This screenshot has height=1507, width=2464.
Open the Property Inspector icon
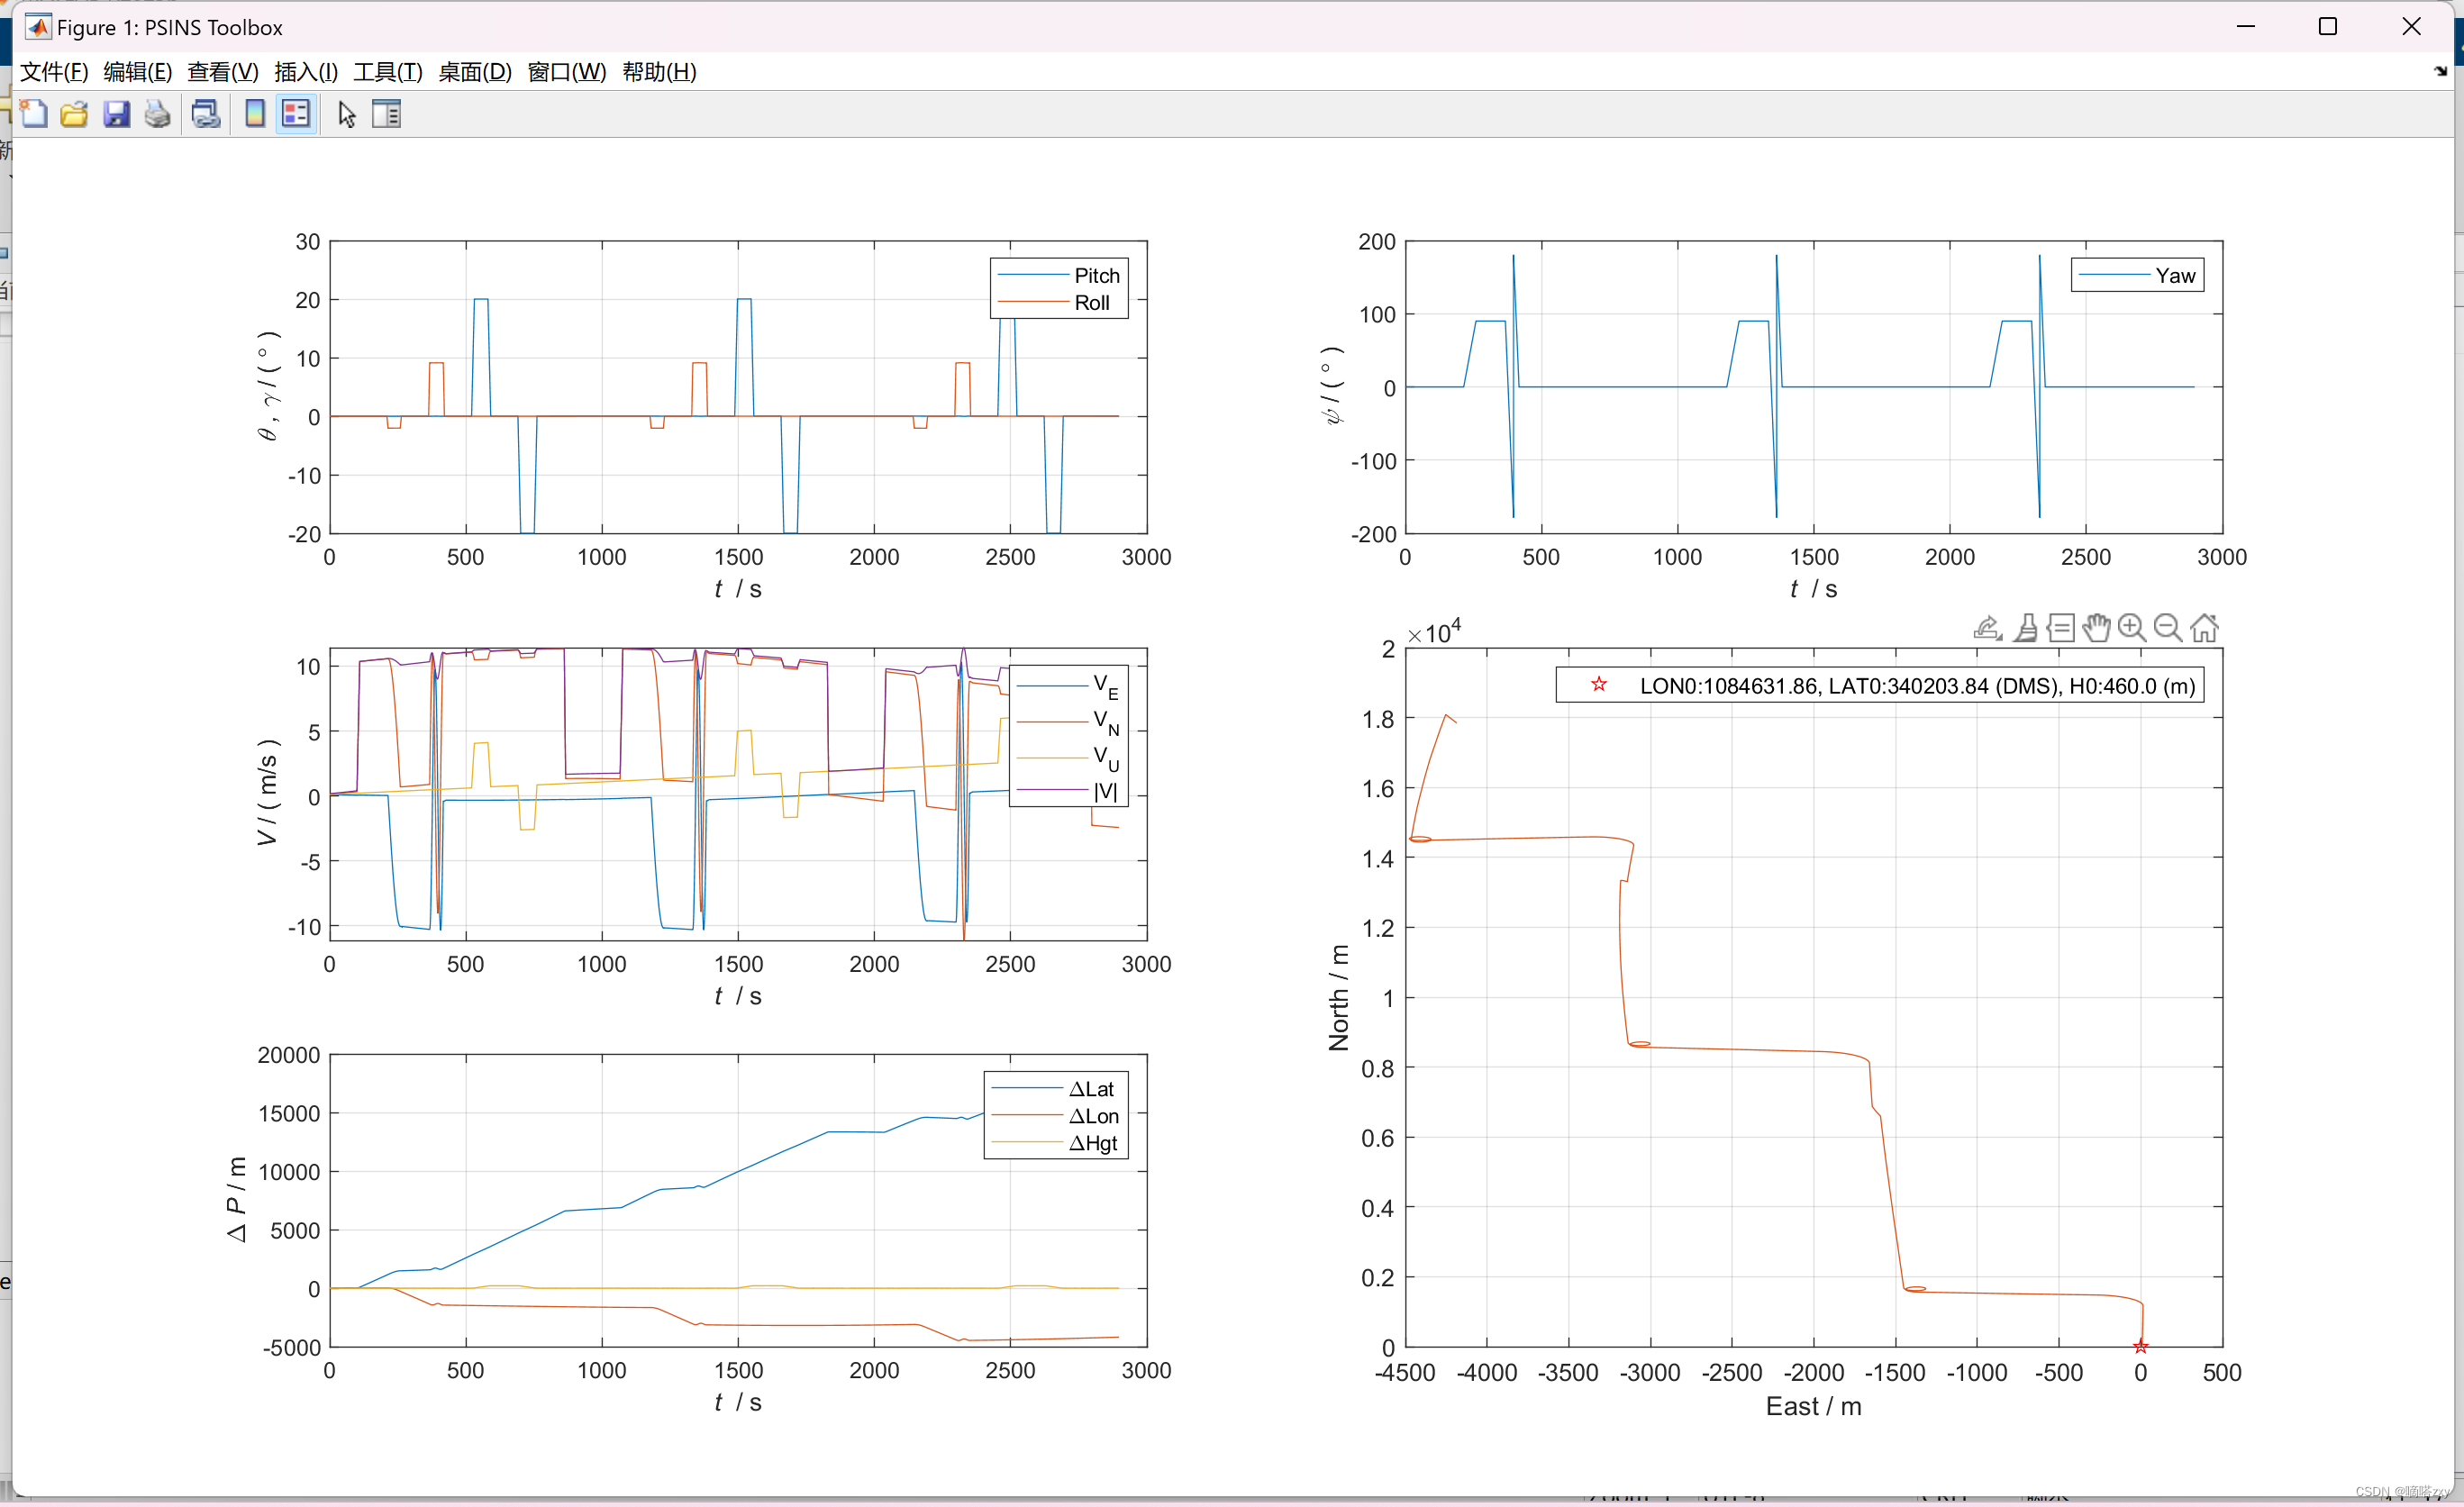pyautogui.click(x=386, y=114)
